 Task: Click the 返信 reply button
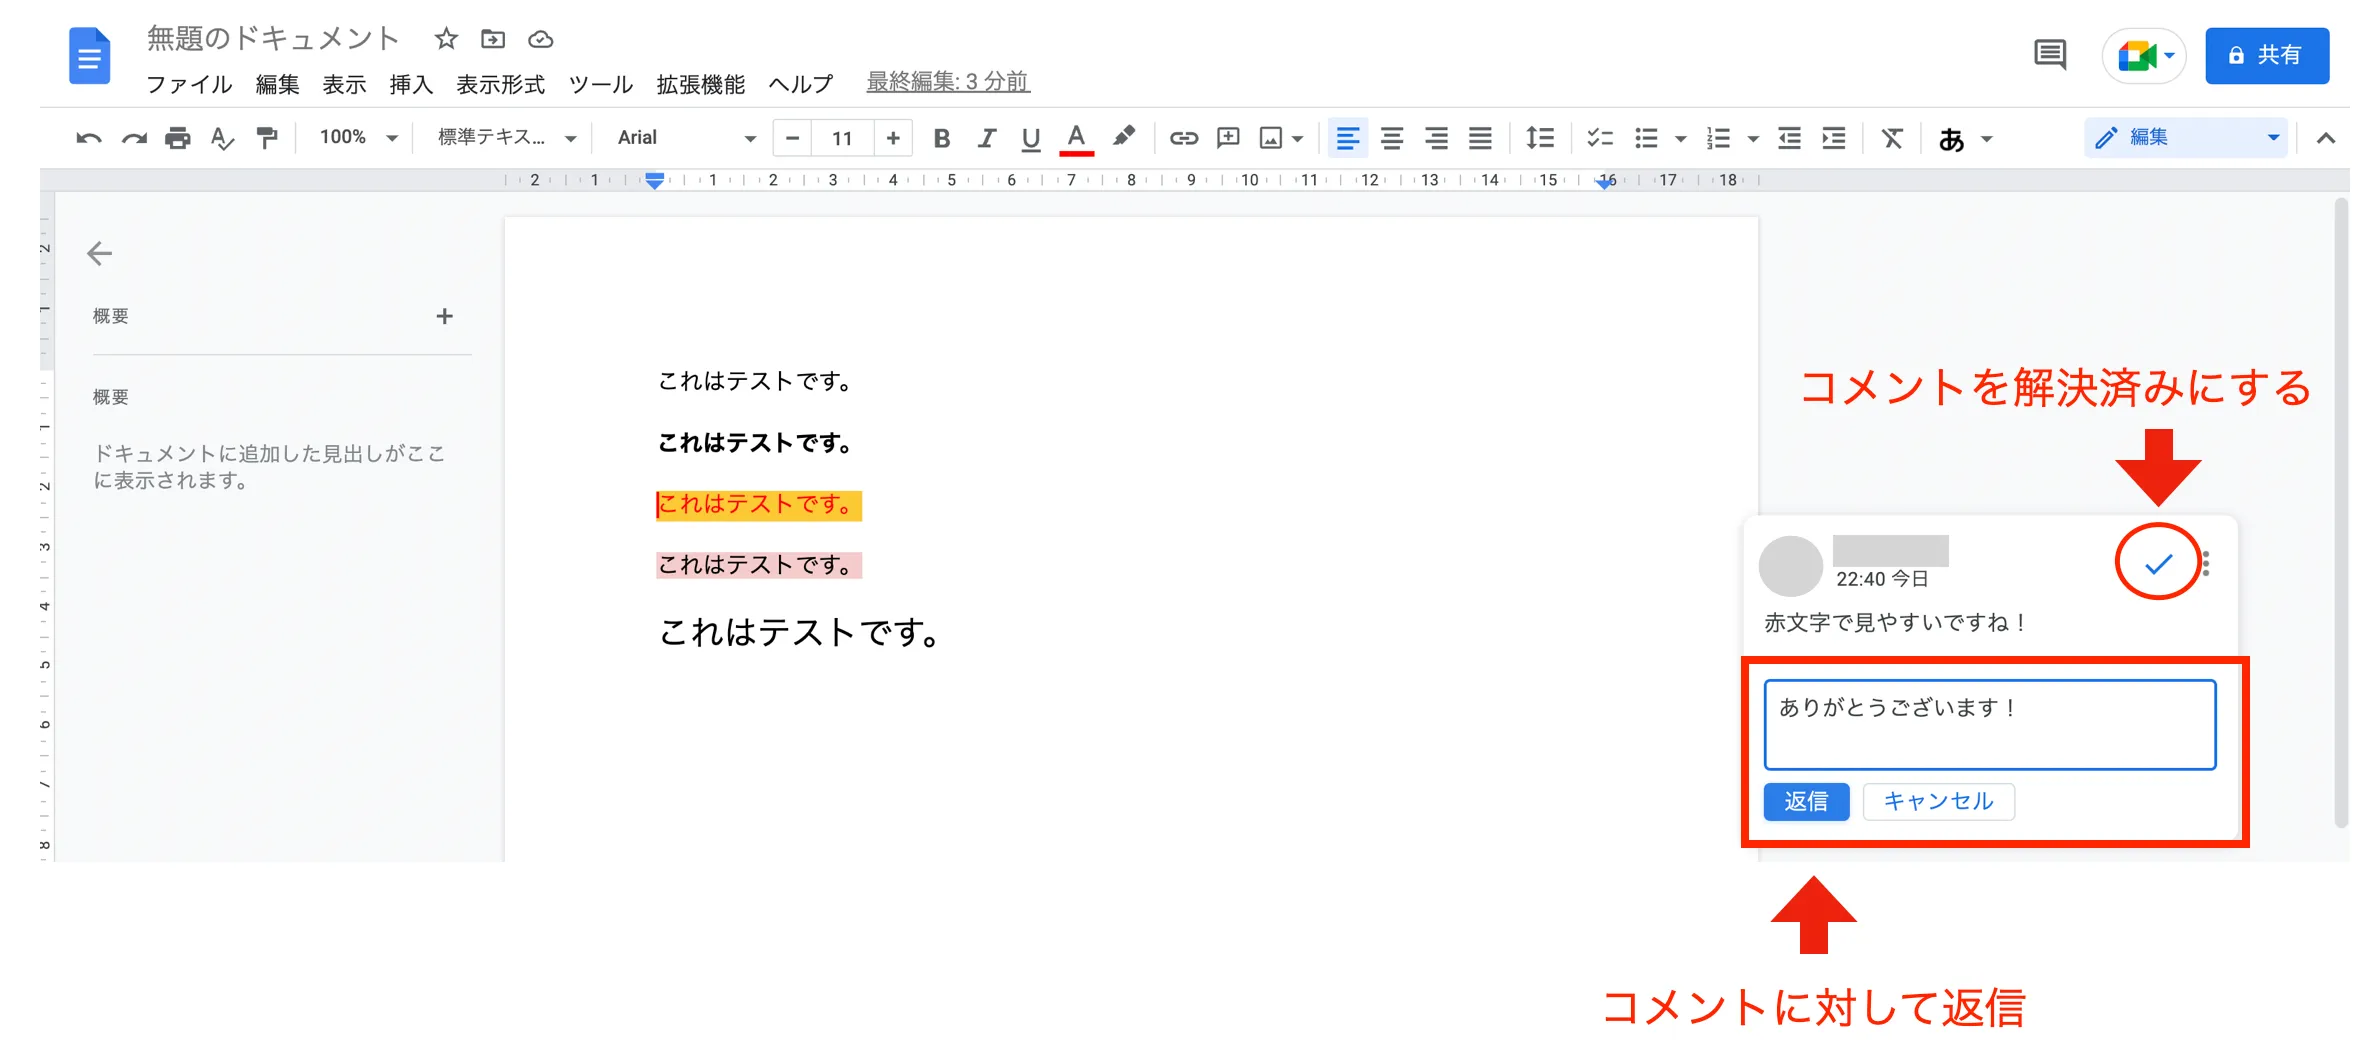tap(1806, 801)
